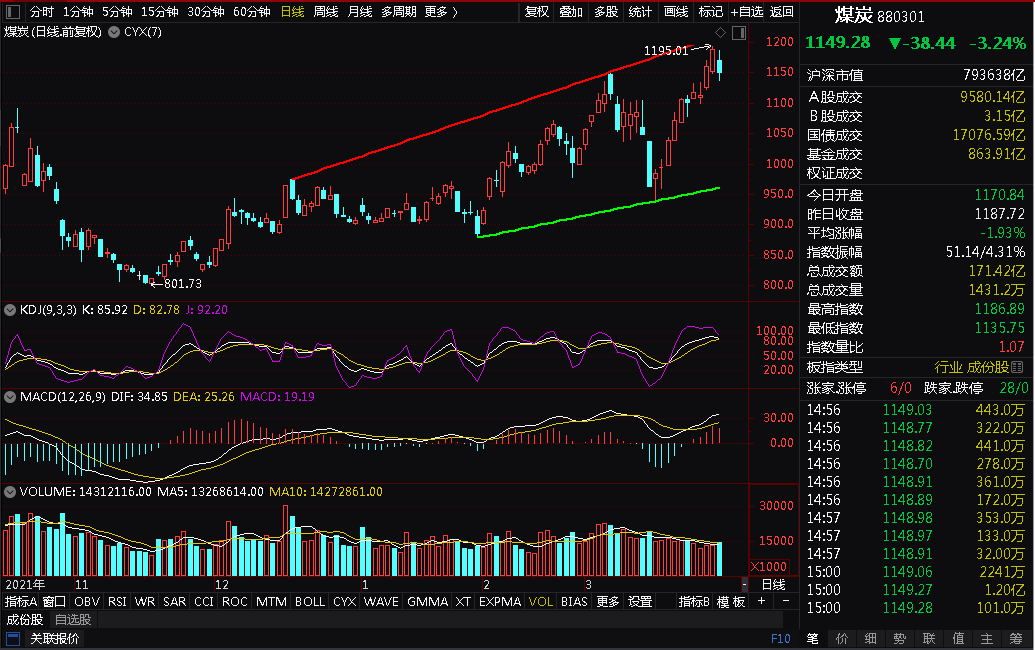This screenshot has width=1035, height=650.
Task: Toggle the left sidebar panel icon
Action: 13,12
